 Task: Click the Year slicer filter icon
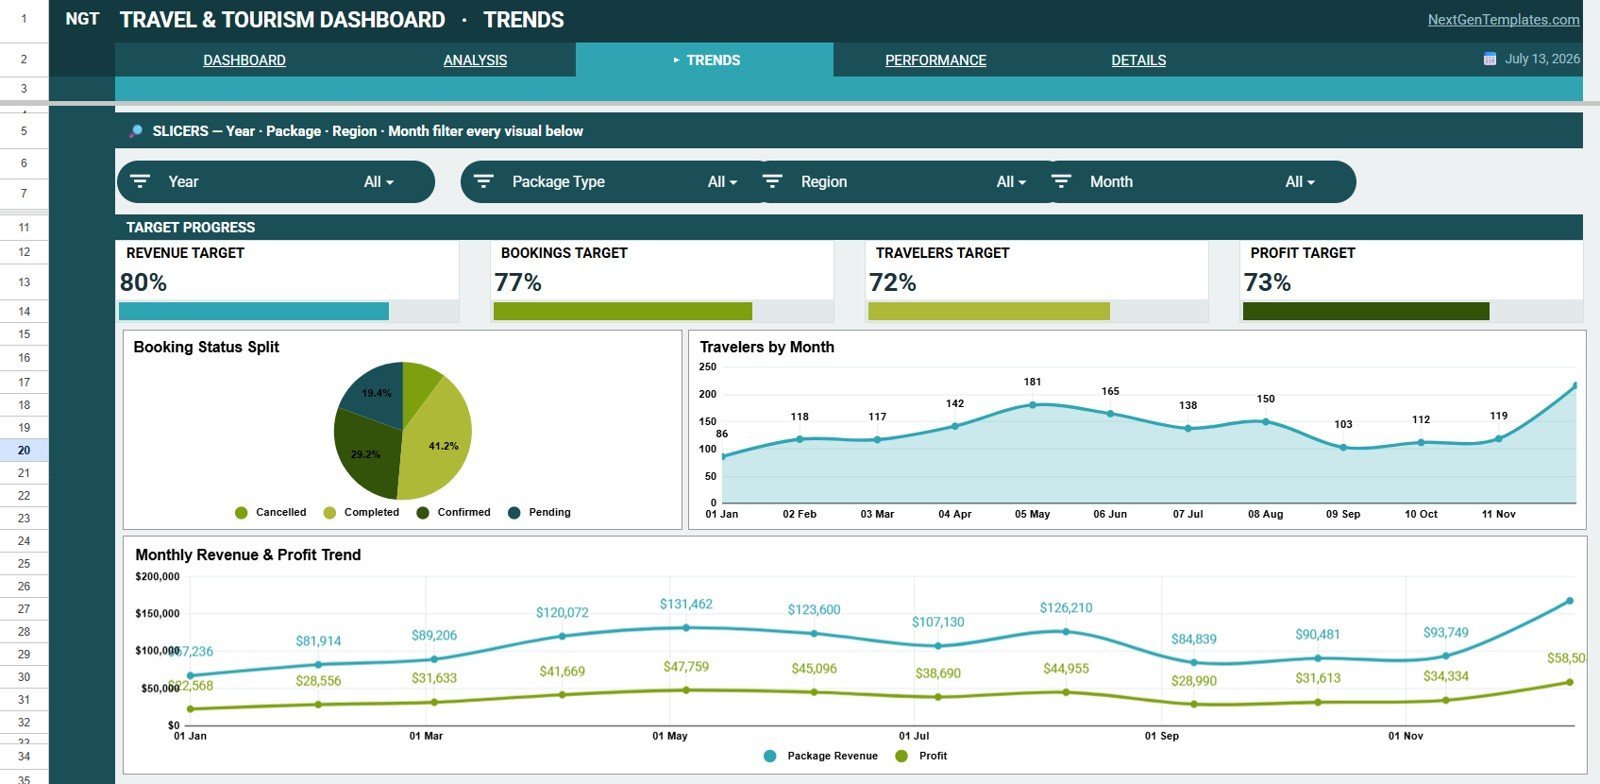click(x=140, y=182)
